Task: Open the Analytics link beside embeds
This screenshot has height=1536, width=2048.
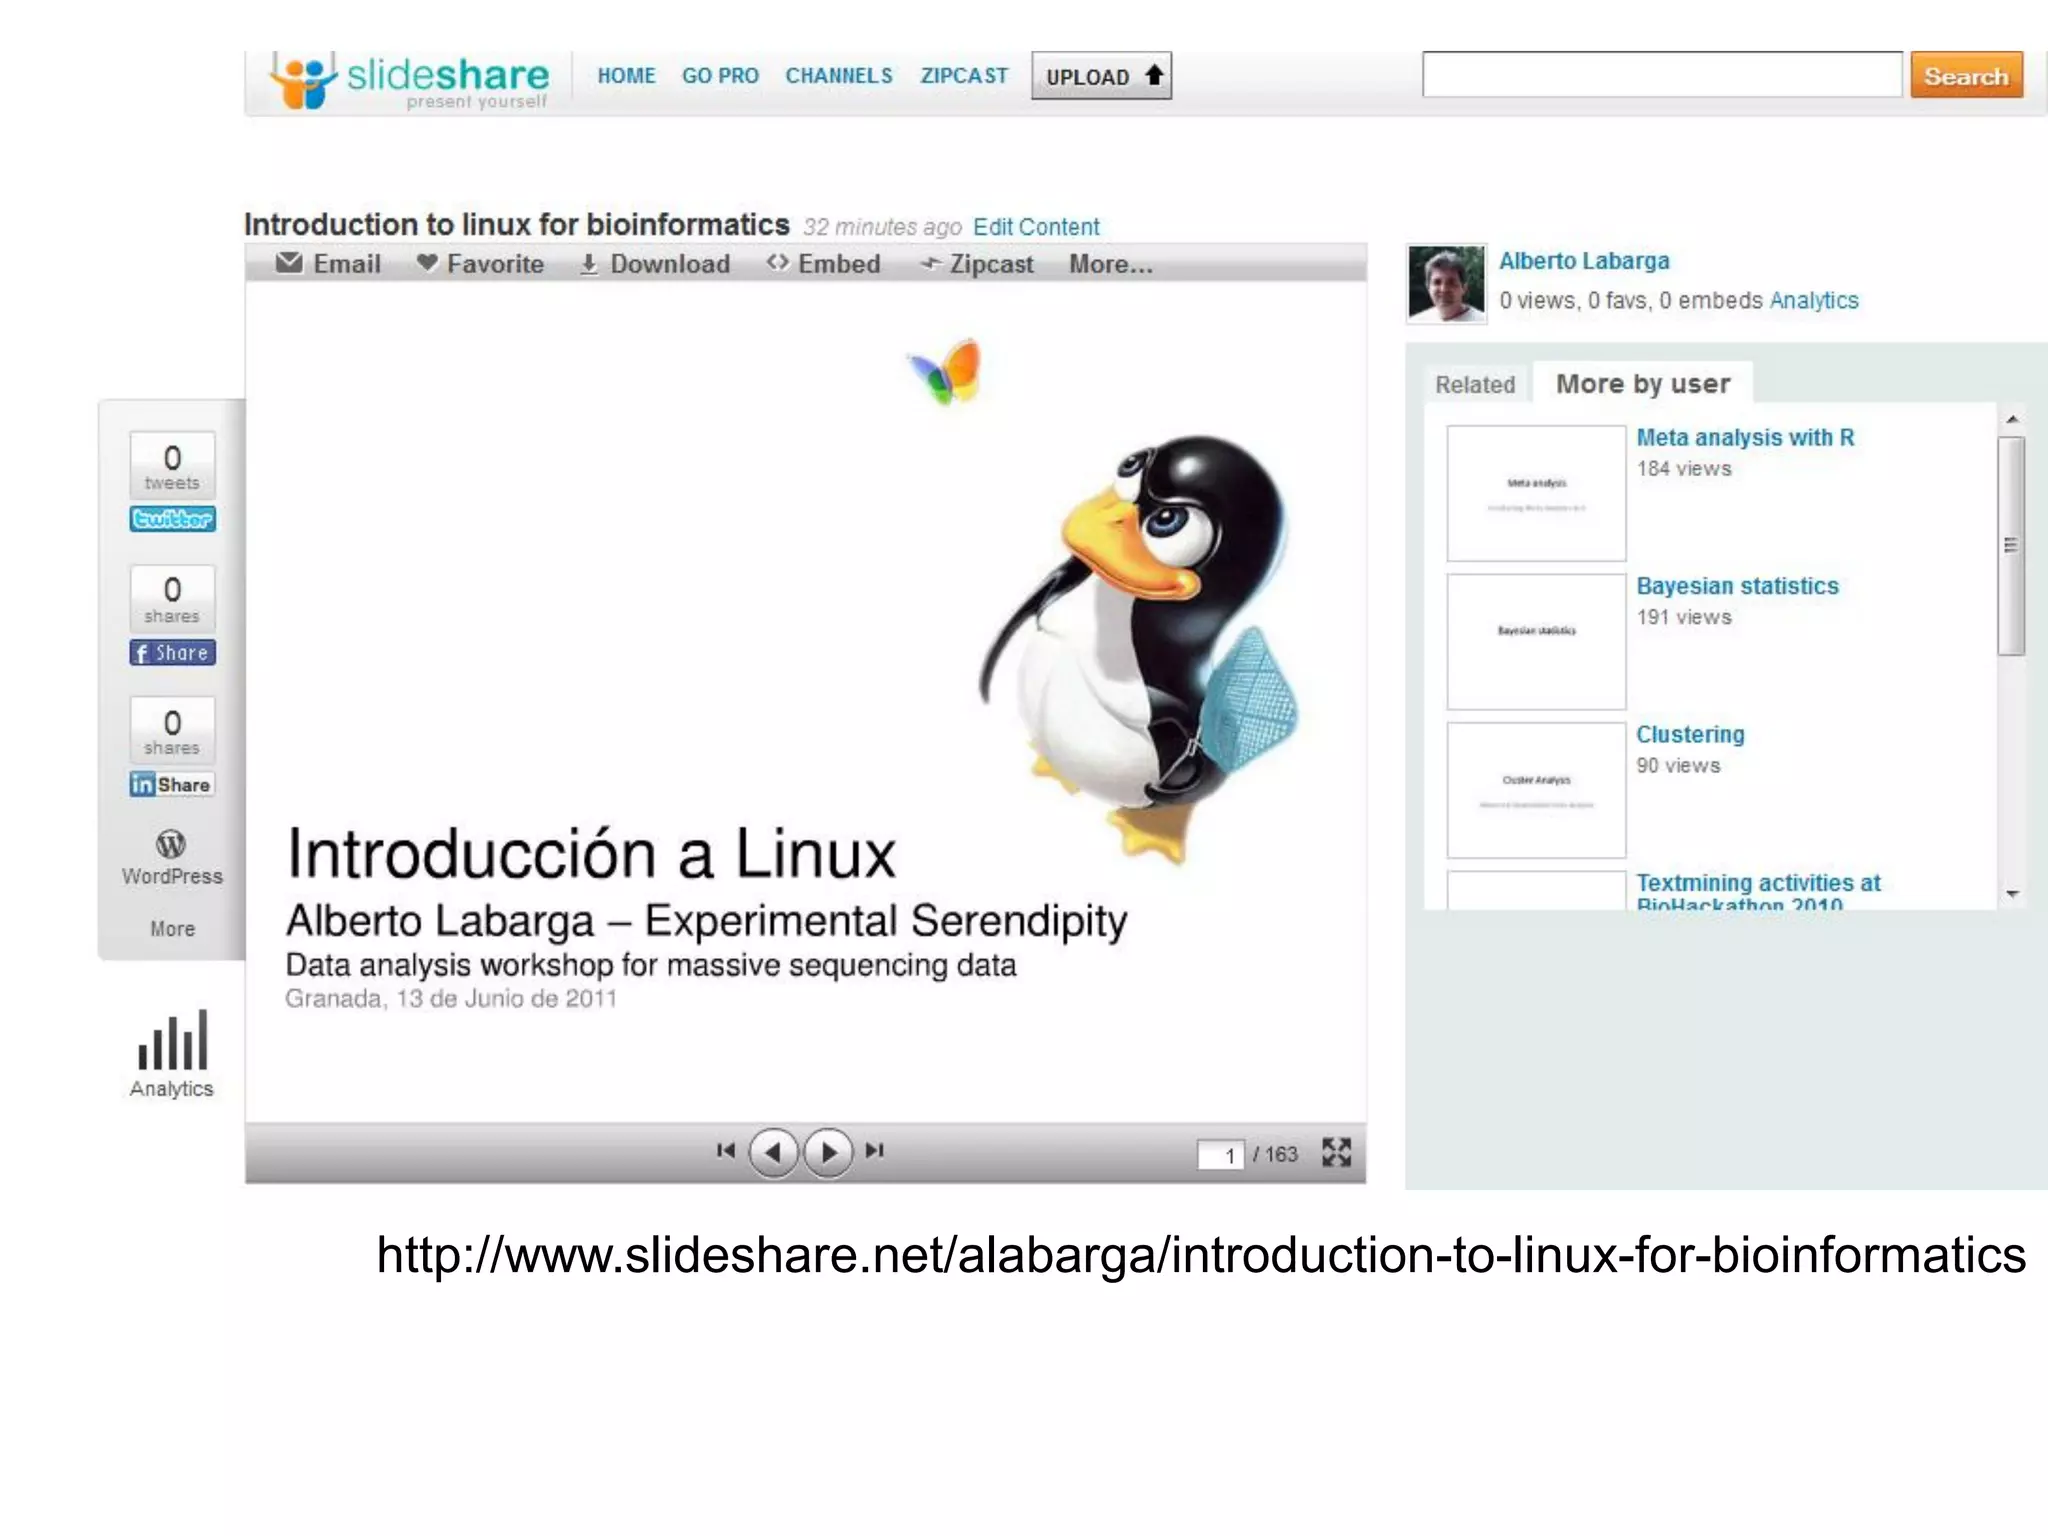Action: pyautogui.click(x=1814, y=301)
